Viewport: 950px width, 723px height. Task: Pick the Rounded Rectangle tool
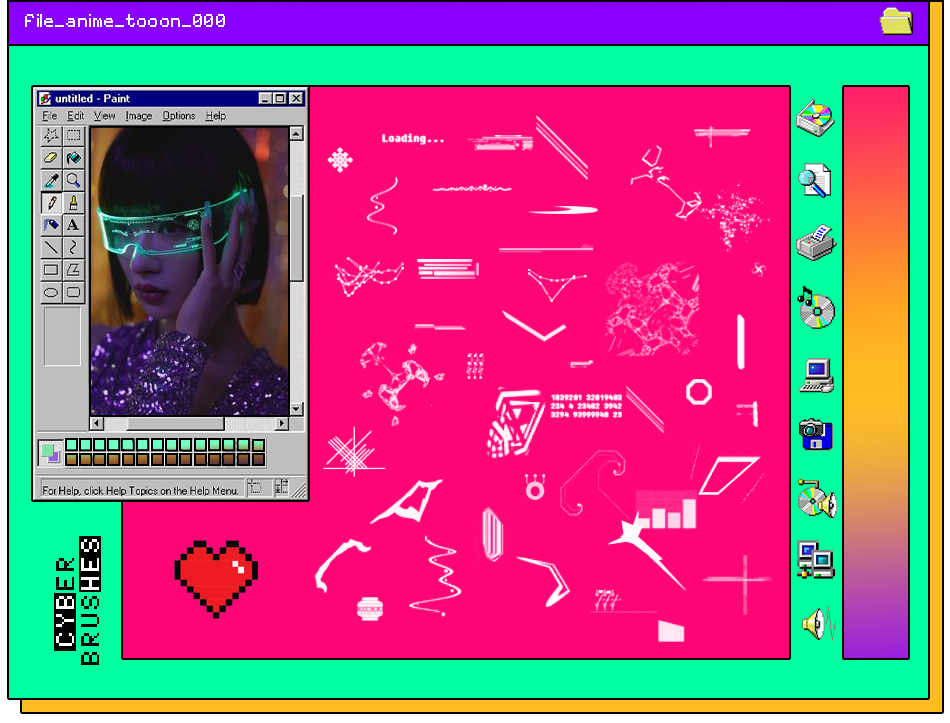pyautogui.click(x=73, y=293)
